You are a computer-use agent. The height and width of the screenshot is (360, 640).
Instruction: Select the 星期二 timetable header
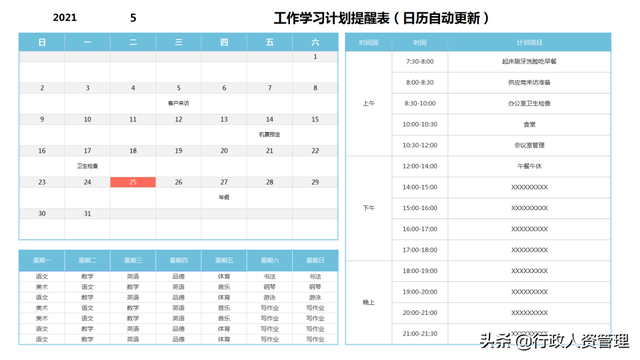tap(87, 260)
